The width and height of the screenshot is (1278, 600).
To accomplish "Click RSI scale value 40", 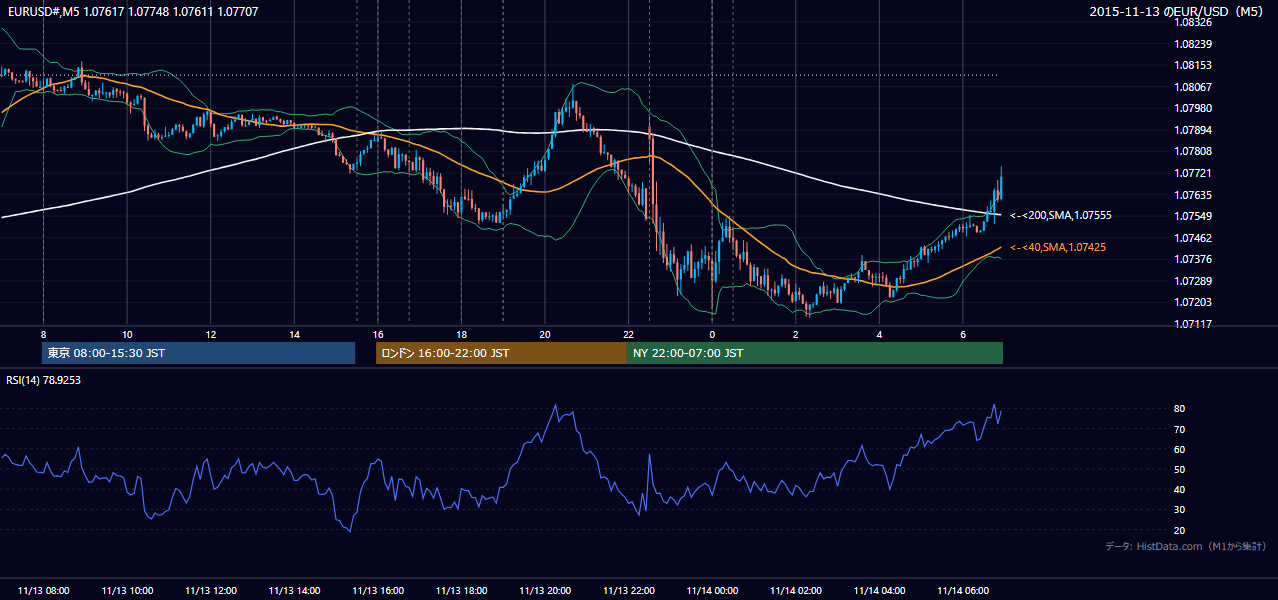I will click(1180, 490).
